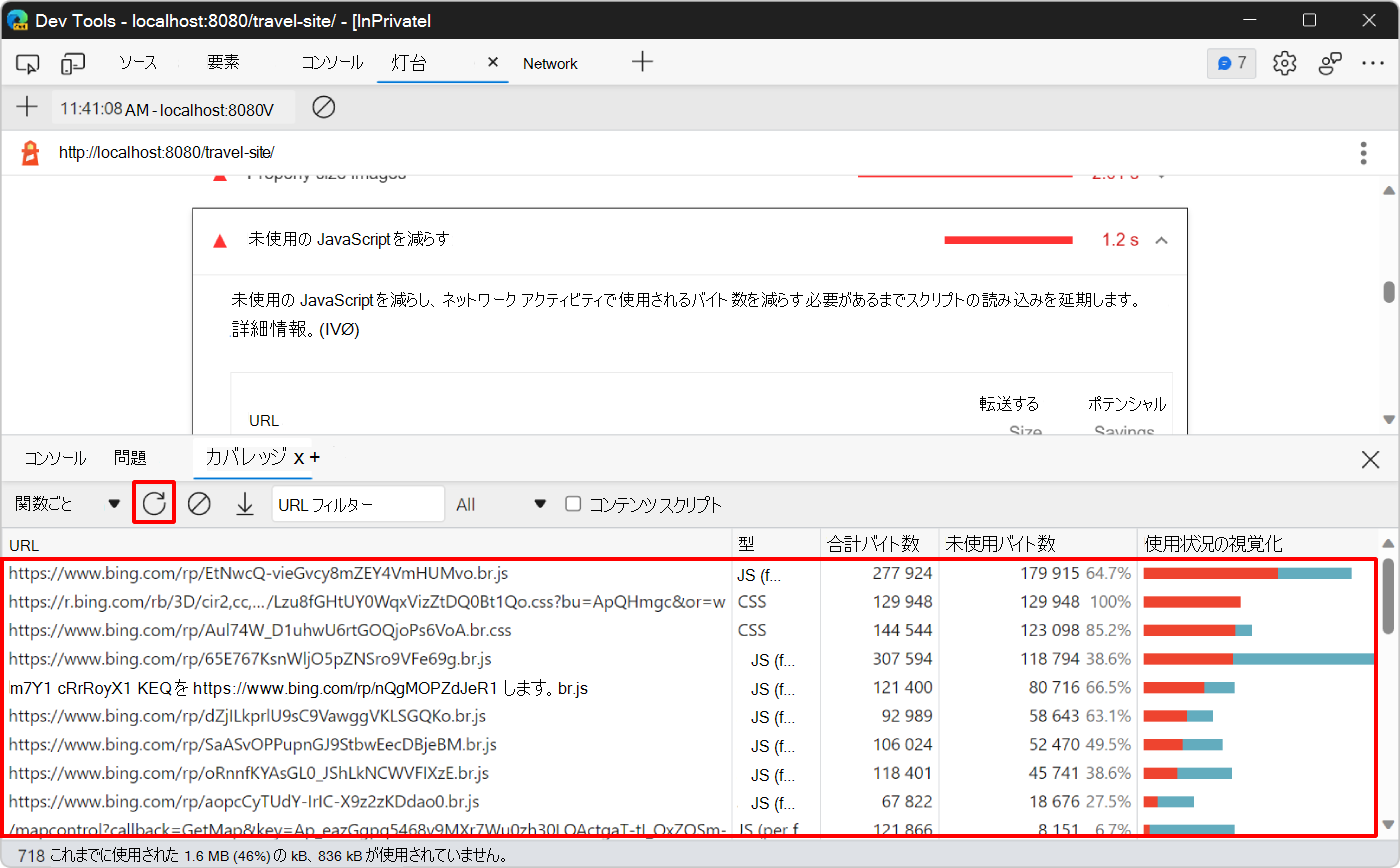
Task: Reload coverage recording with the refresh icon
Action: (x=153, y=503)
